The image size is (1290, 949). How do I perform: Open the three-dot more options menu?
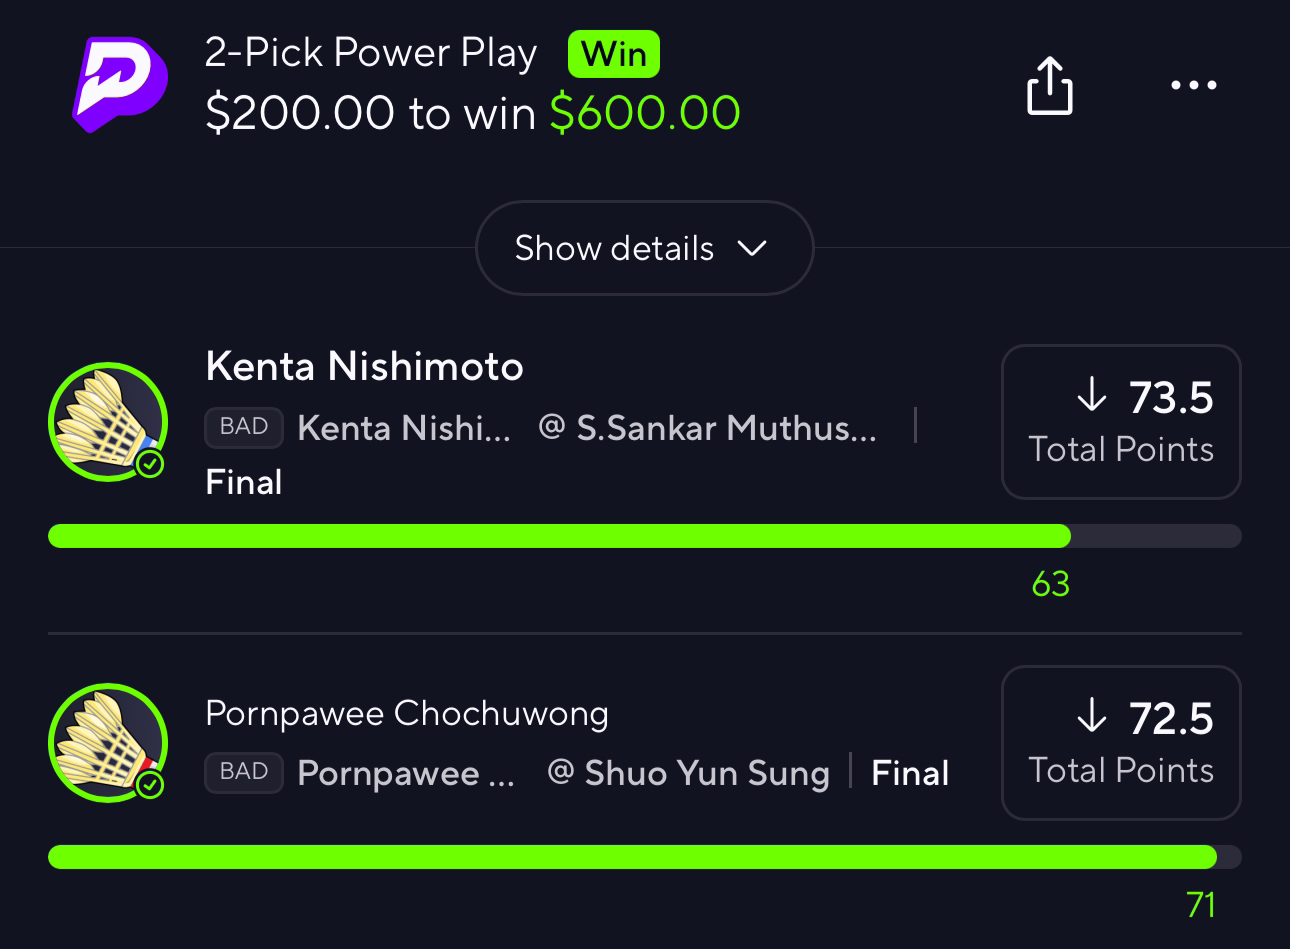click(1194, 85)
